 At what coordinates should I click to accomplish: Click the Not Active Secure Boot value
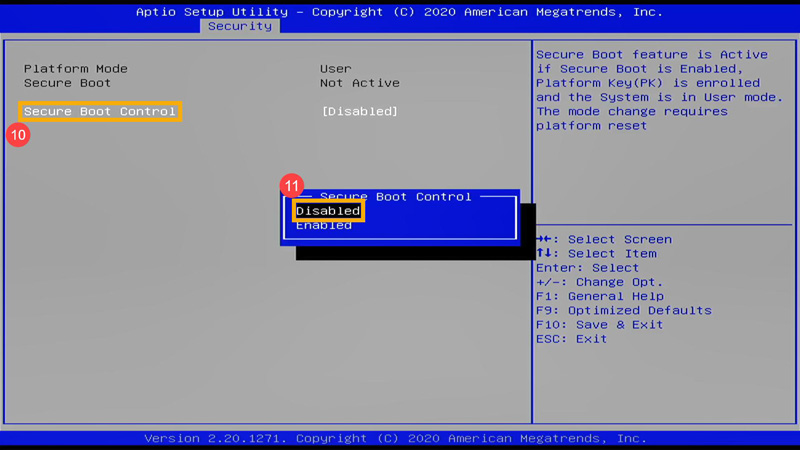(x=359, y=83)
